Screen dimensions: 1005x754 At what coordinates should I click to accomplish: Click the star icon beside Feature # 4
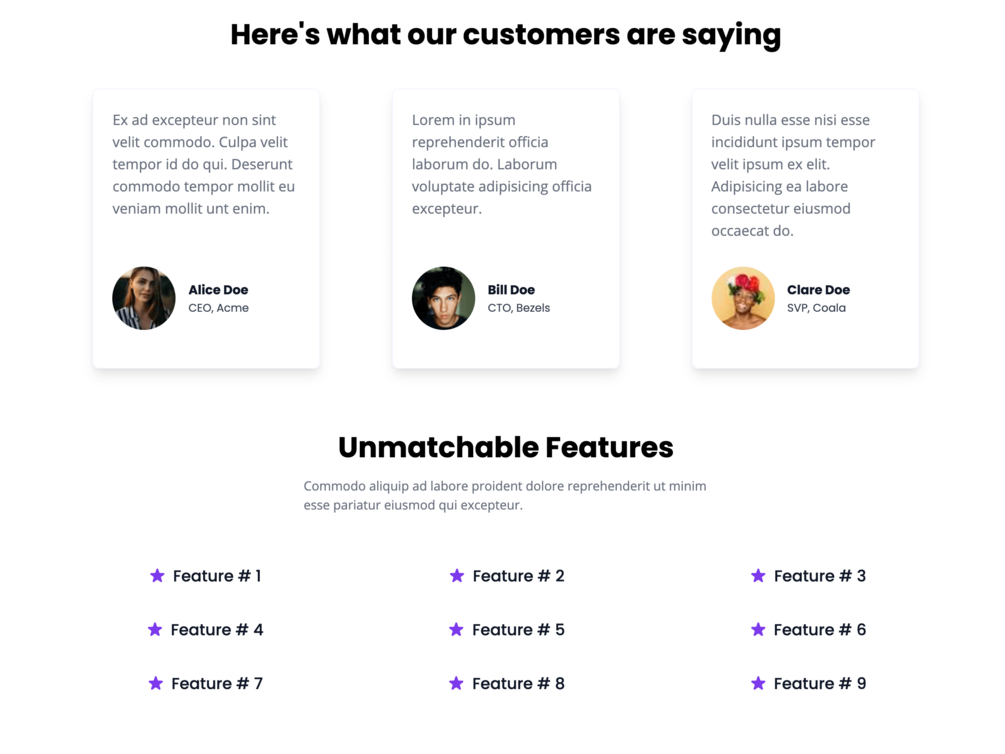[155, 630]
